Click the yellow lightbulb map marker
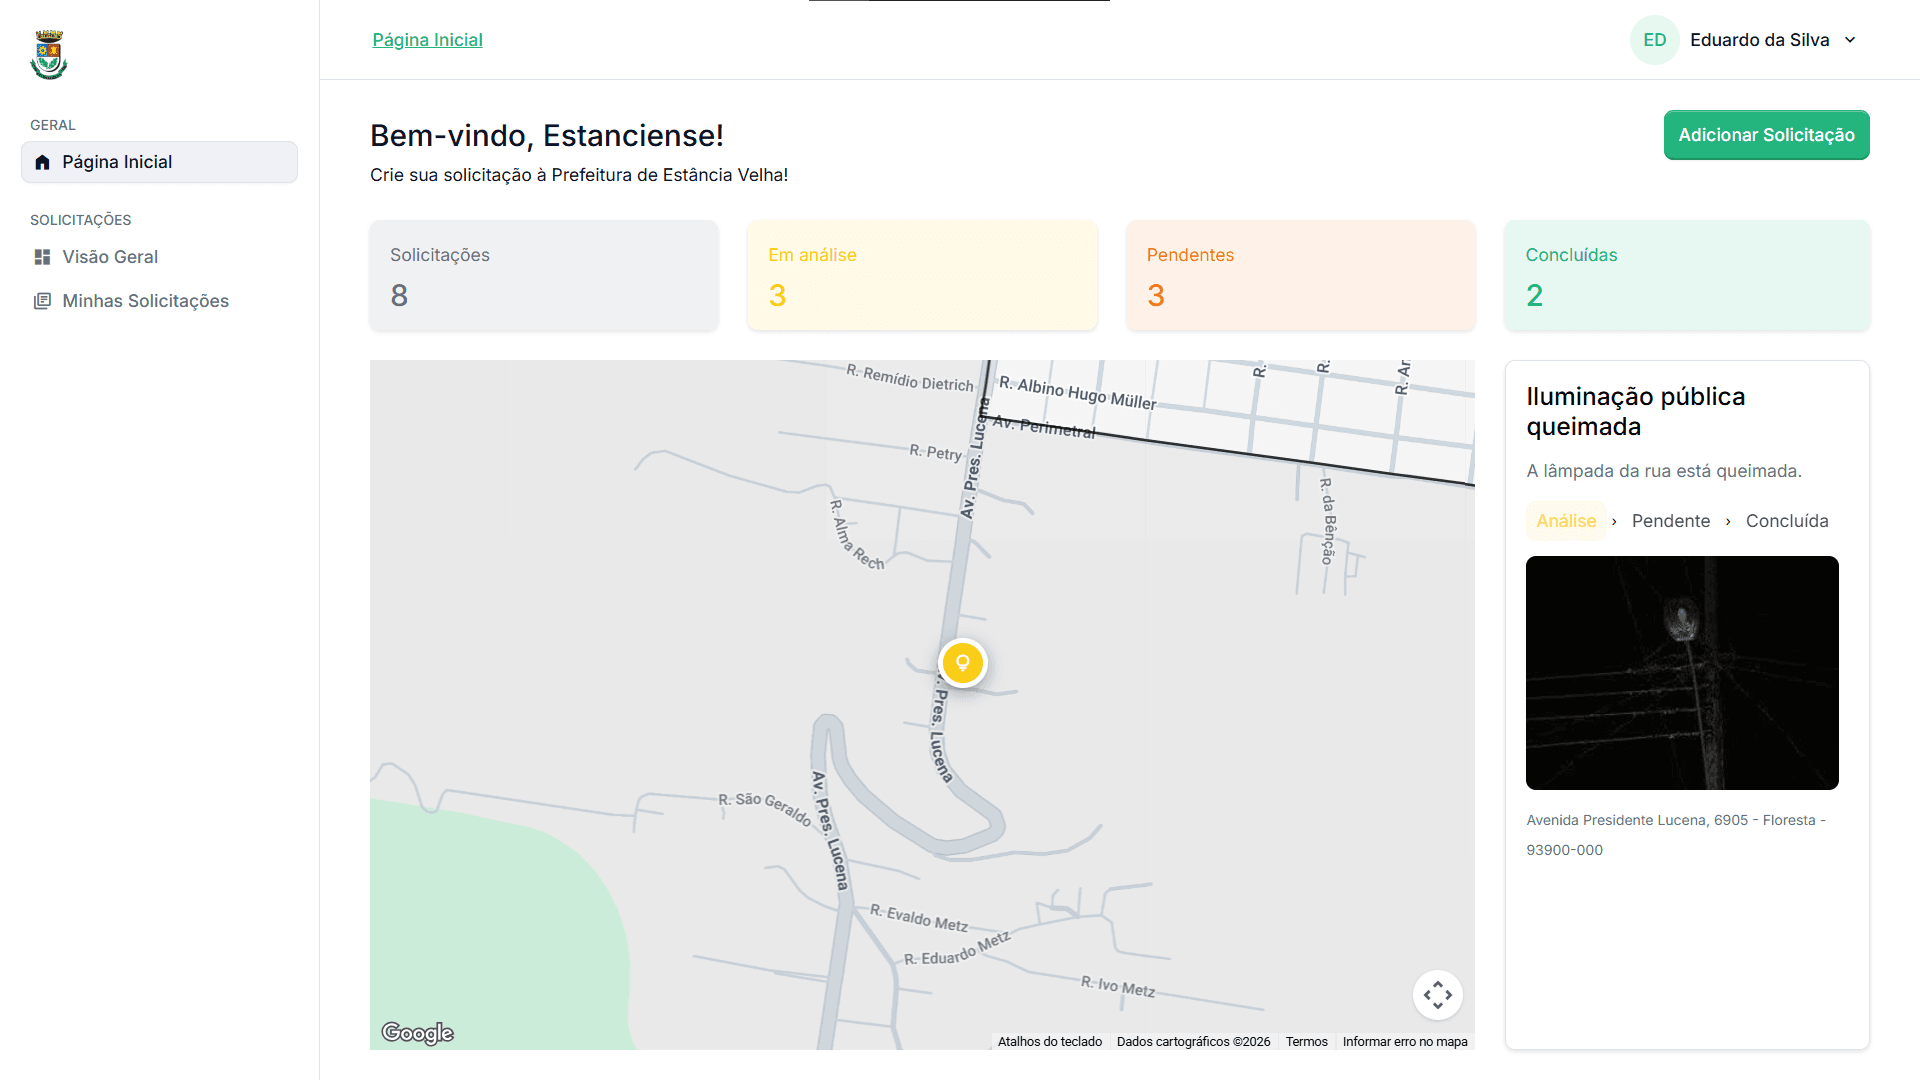Screen dimensions: 1920x1080 [963, 663]
